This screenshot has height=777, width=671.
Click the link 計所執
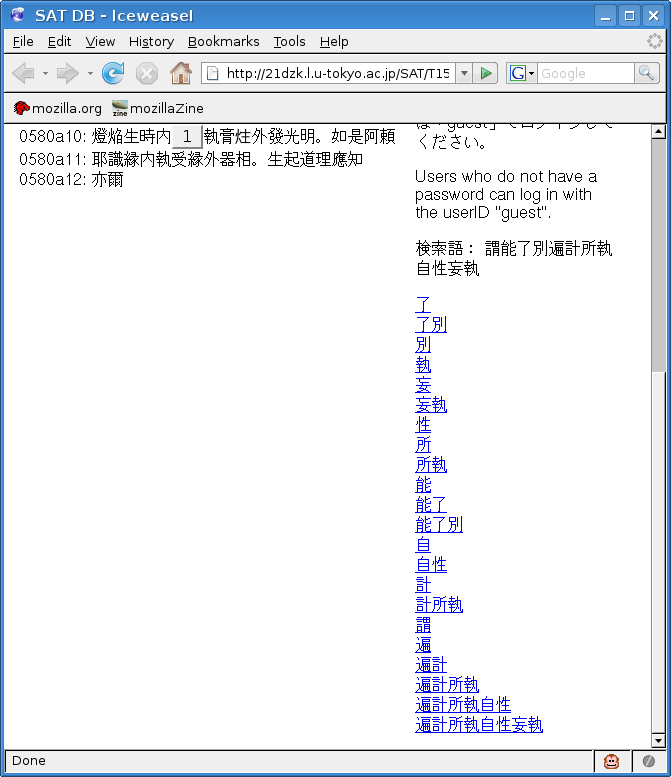(x=439, y=605)
